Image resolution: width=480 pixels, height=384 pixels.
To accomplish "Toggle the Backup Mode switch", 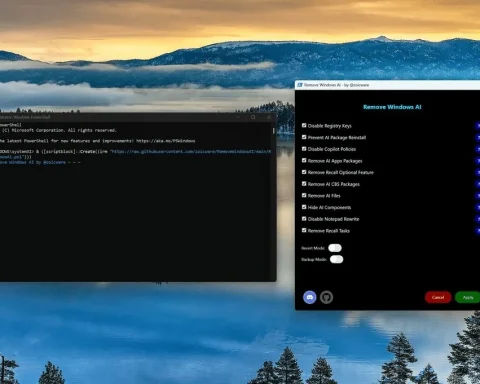I will click(x=336, y=259).
